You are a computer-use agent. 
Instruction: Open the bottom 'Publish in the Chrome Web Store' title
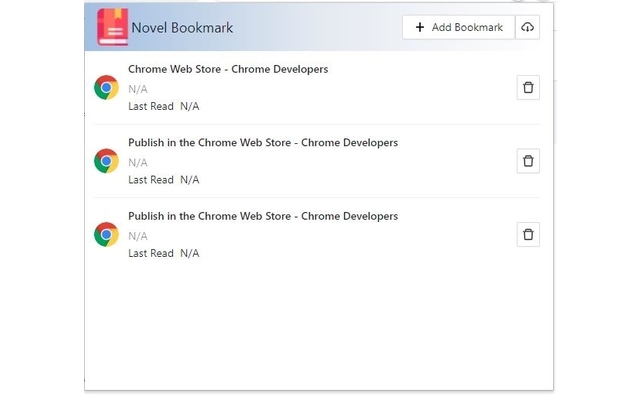(263, 216)
